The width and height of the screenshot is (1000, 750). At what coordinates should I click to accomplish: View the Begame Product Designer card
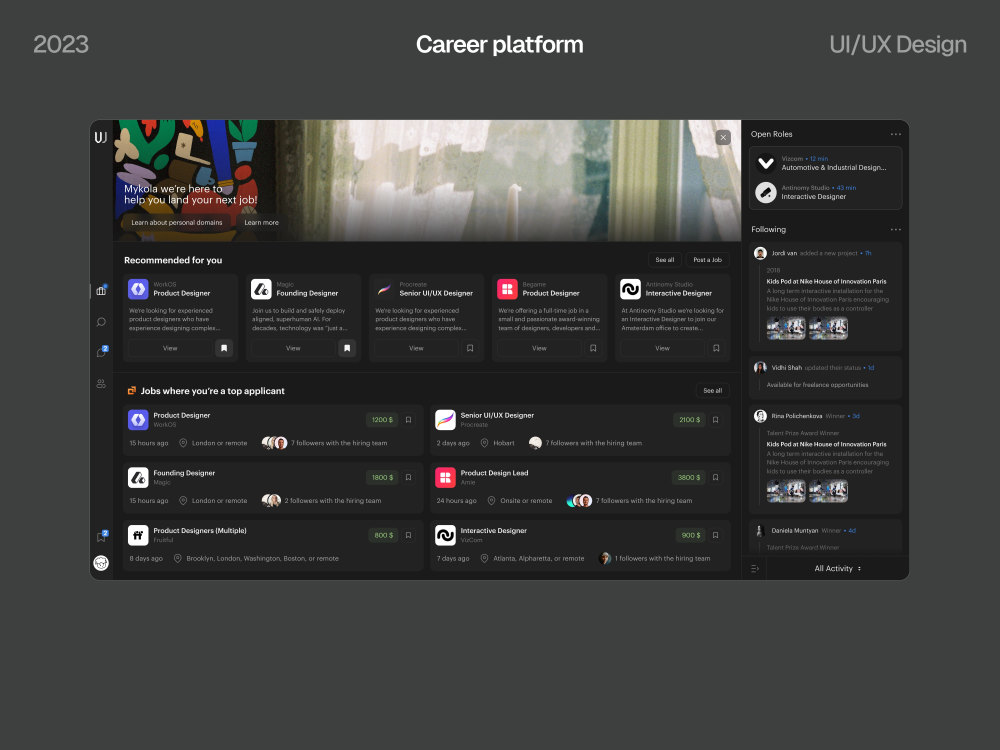point(540,348)
